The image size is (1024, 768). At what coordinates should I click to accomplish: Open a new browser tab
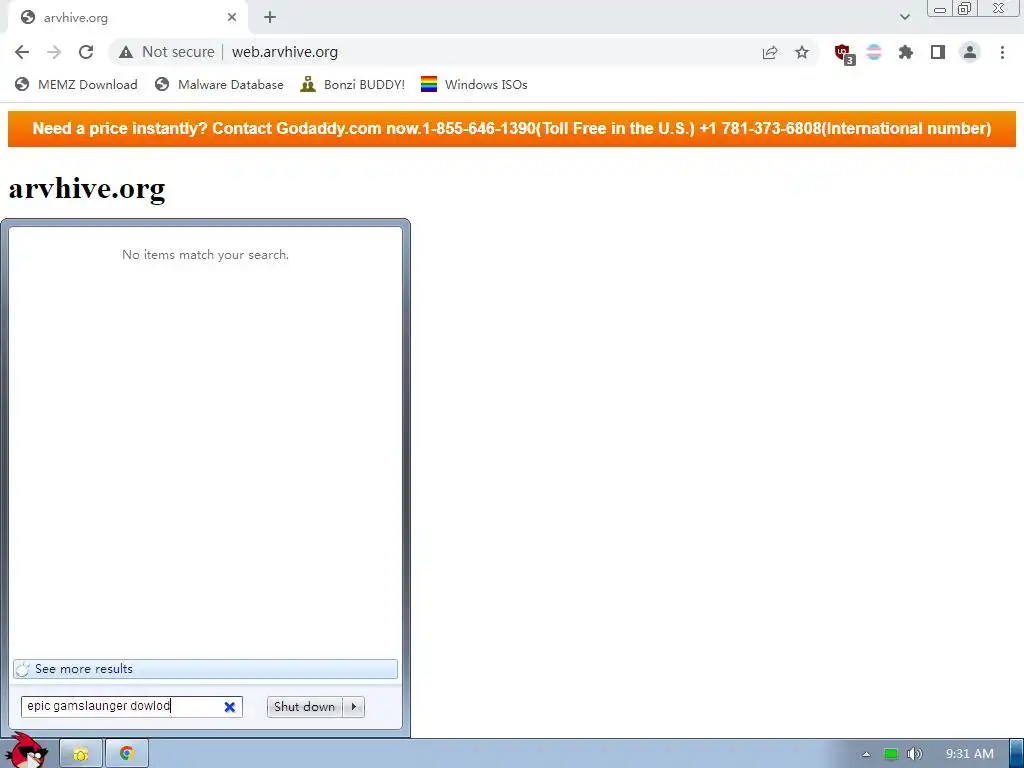(x=270, y=18)
